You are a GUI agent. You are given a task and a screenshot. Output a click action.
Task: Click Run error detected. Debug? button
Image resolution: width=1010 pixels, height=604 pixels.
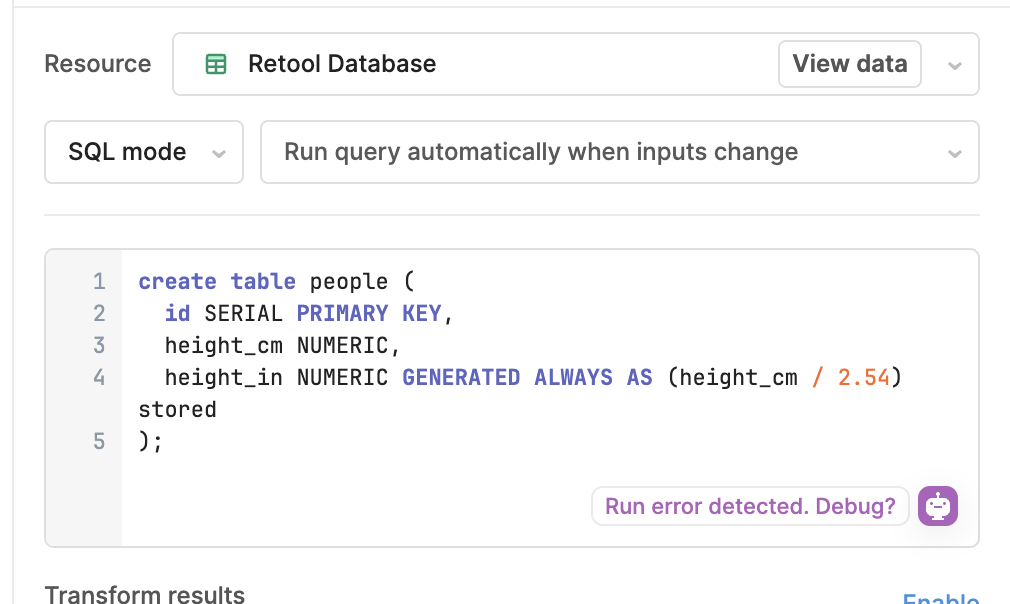point(750,506)
